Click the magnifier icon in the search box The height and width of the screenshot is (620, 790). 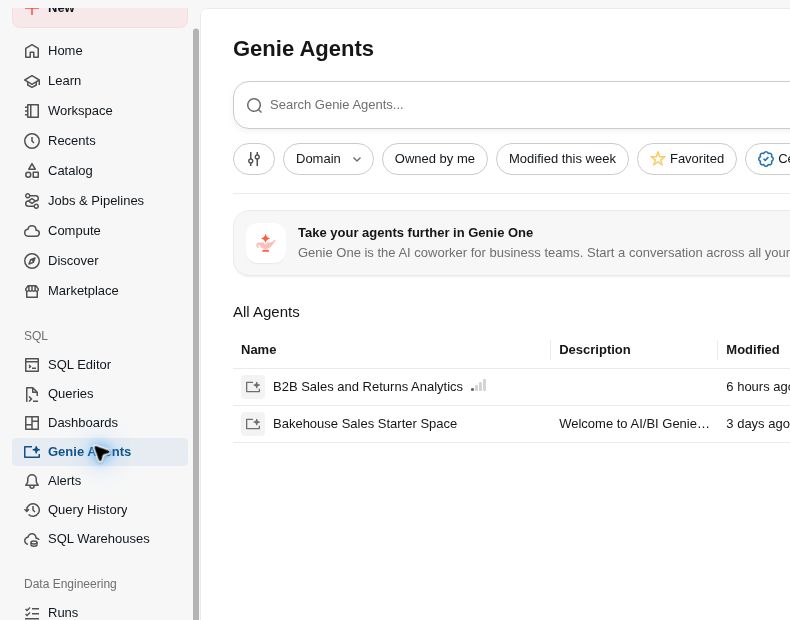tap(254, 105)
